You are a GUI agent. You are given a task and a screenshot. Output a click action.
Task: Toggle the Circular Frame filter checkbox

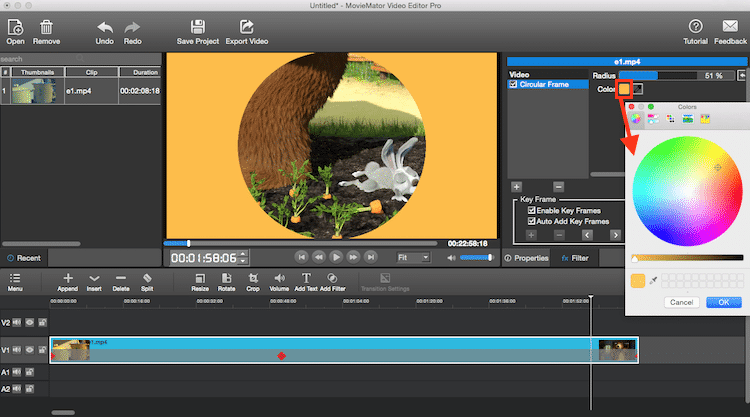(514, 84)
